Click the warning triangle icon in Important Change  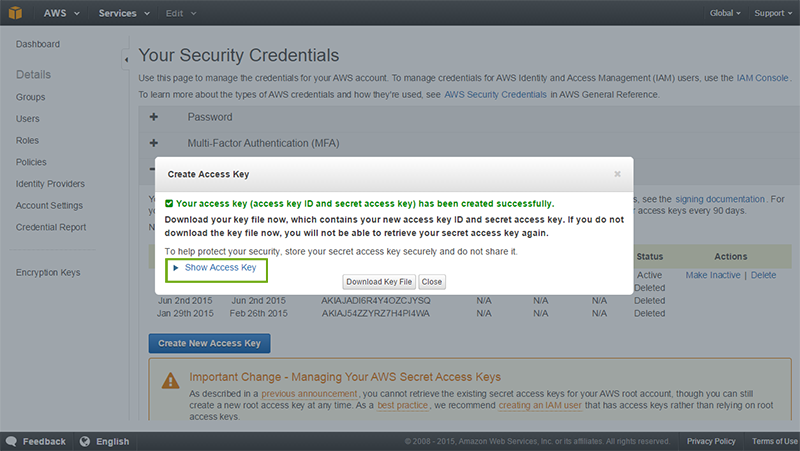[169, 378]
